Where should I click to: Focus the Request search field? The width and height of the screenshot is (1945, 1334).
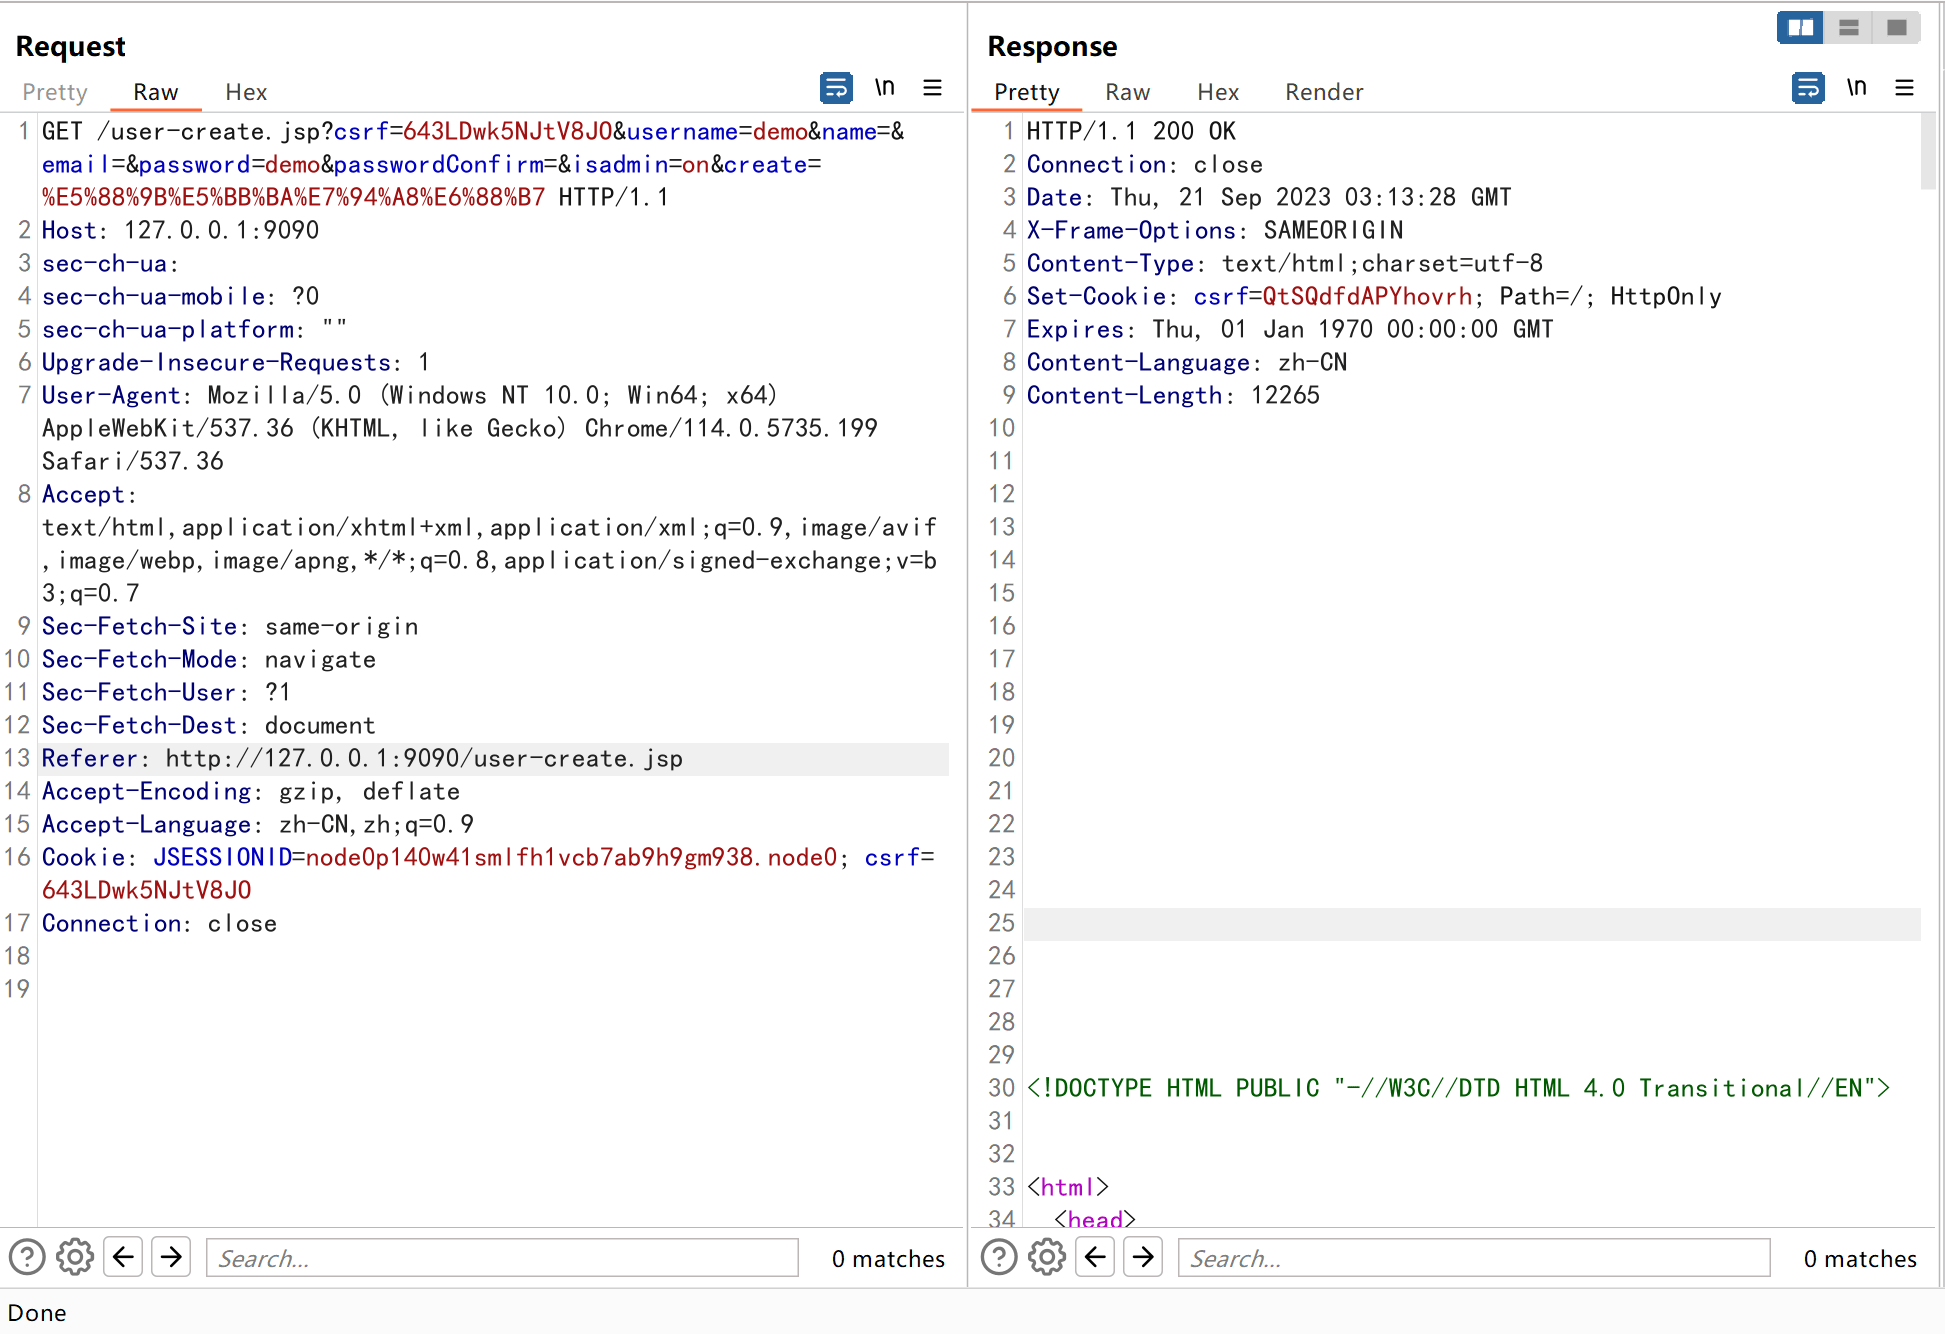[x=502, y=1257]
